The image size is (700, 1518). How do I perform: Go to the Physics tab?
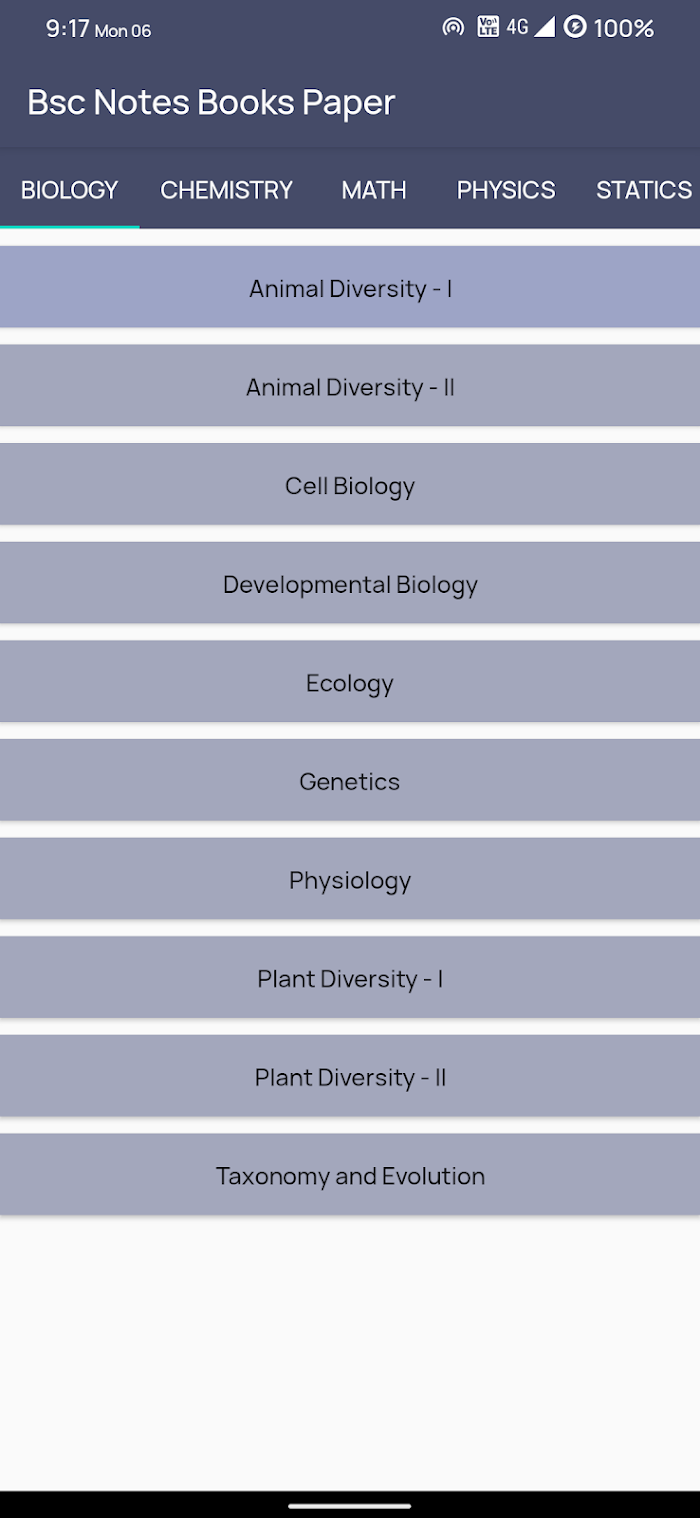[506, 190]
